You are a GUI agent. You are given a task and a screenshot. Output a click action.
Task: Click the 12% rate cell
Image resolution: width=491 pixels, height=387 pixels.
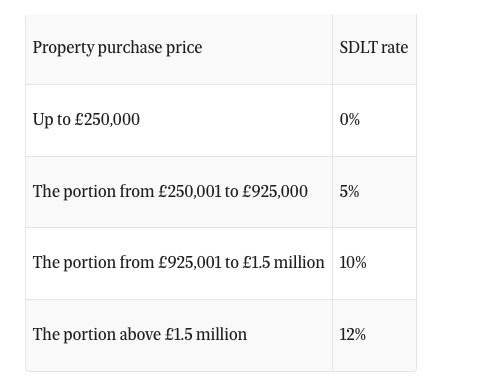click(x=374, y=335)
